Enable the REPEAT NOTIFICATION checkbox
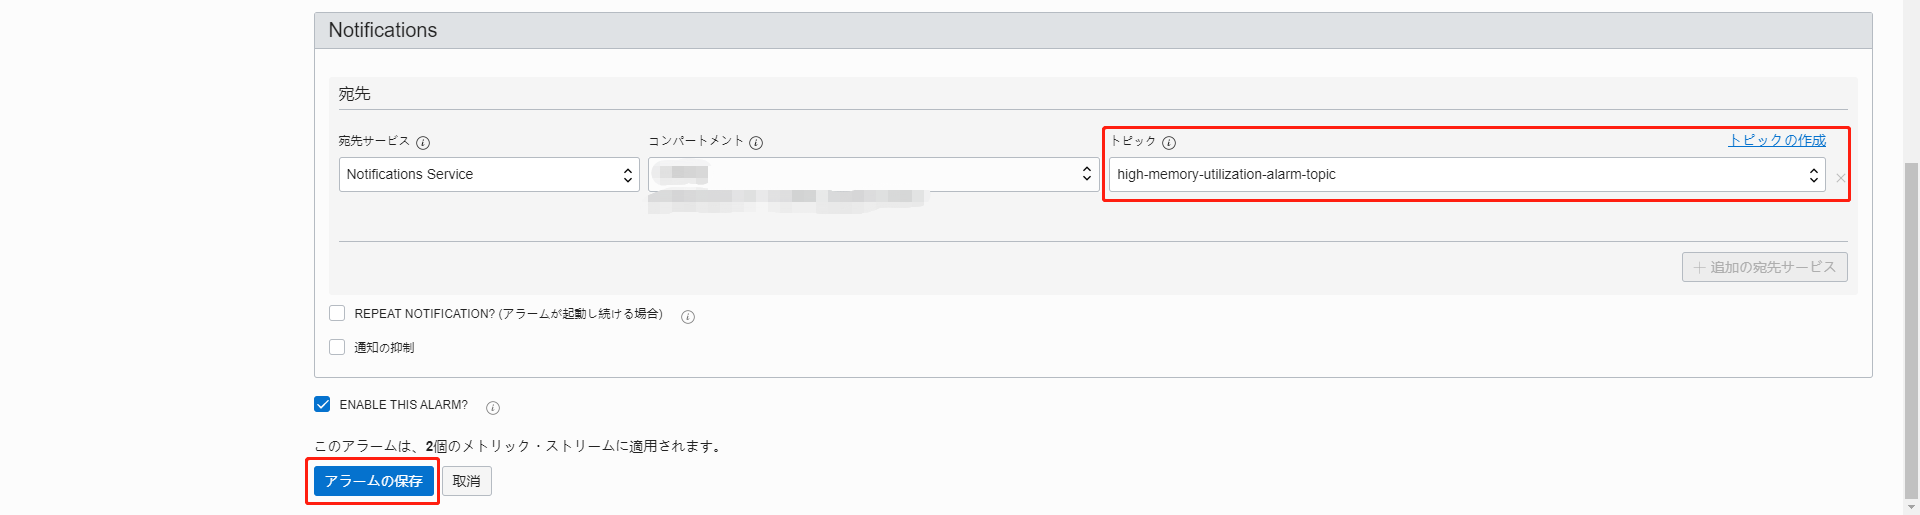The image size is (1920, 515). pos(337,314)
